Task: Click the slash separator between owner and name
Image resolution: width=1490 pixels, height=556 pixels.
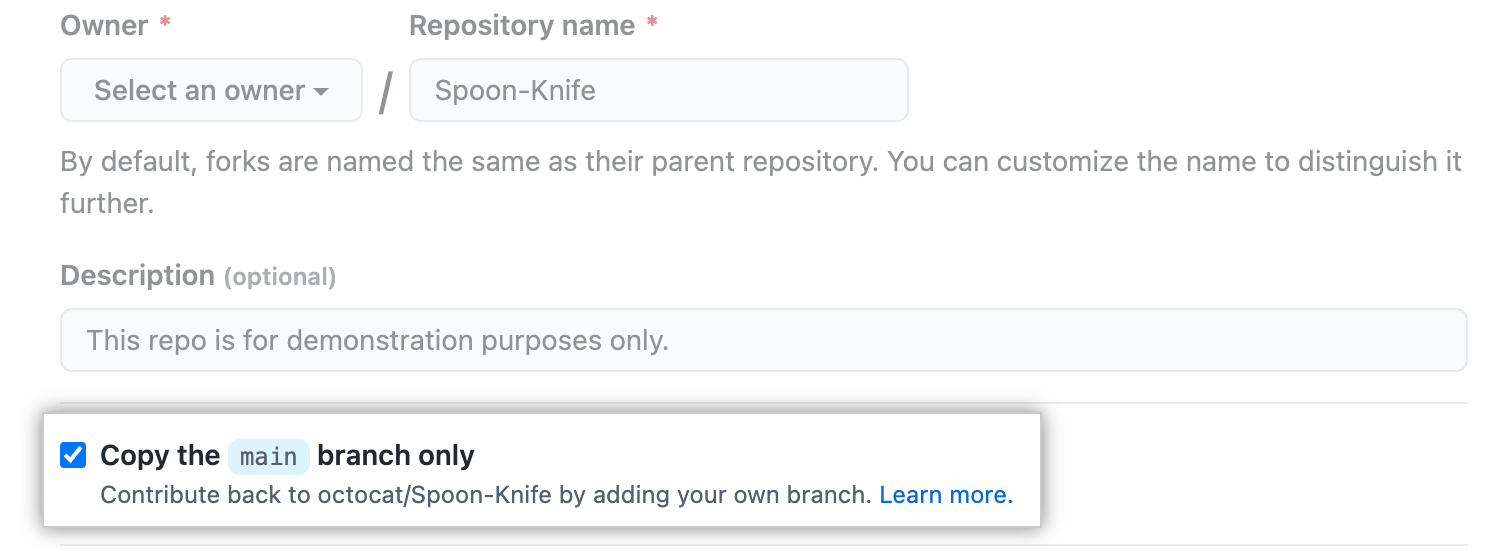Action: (x=386, y=92)
